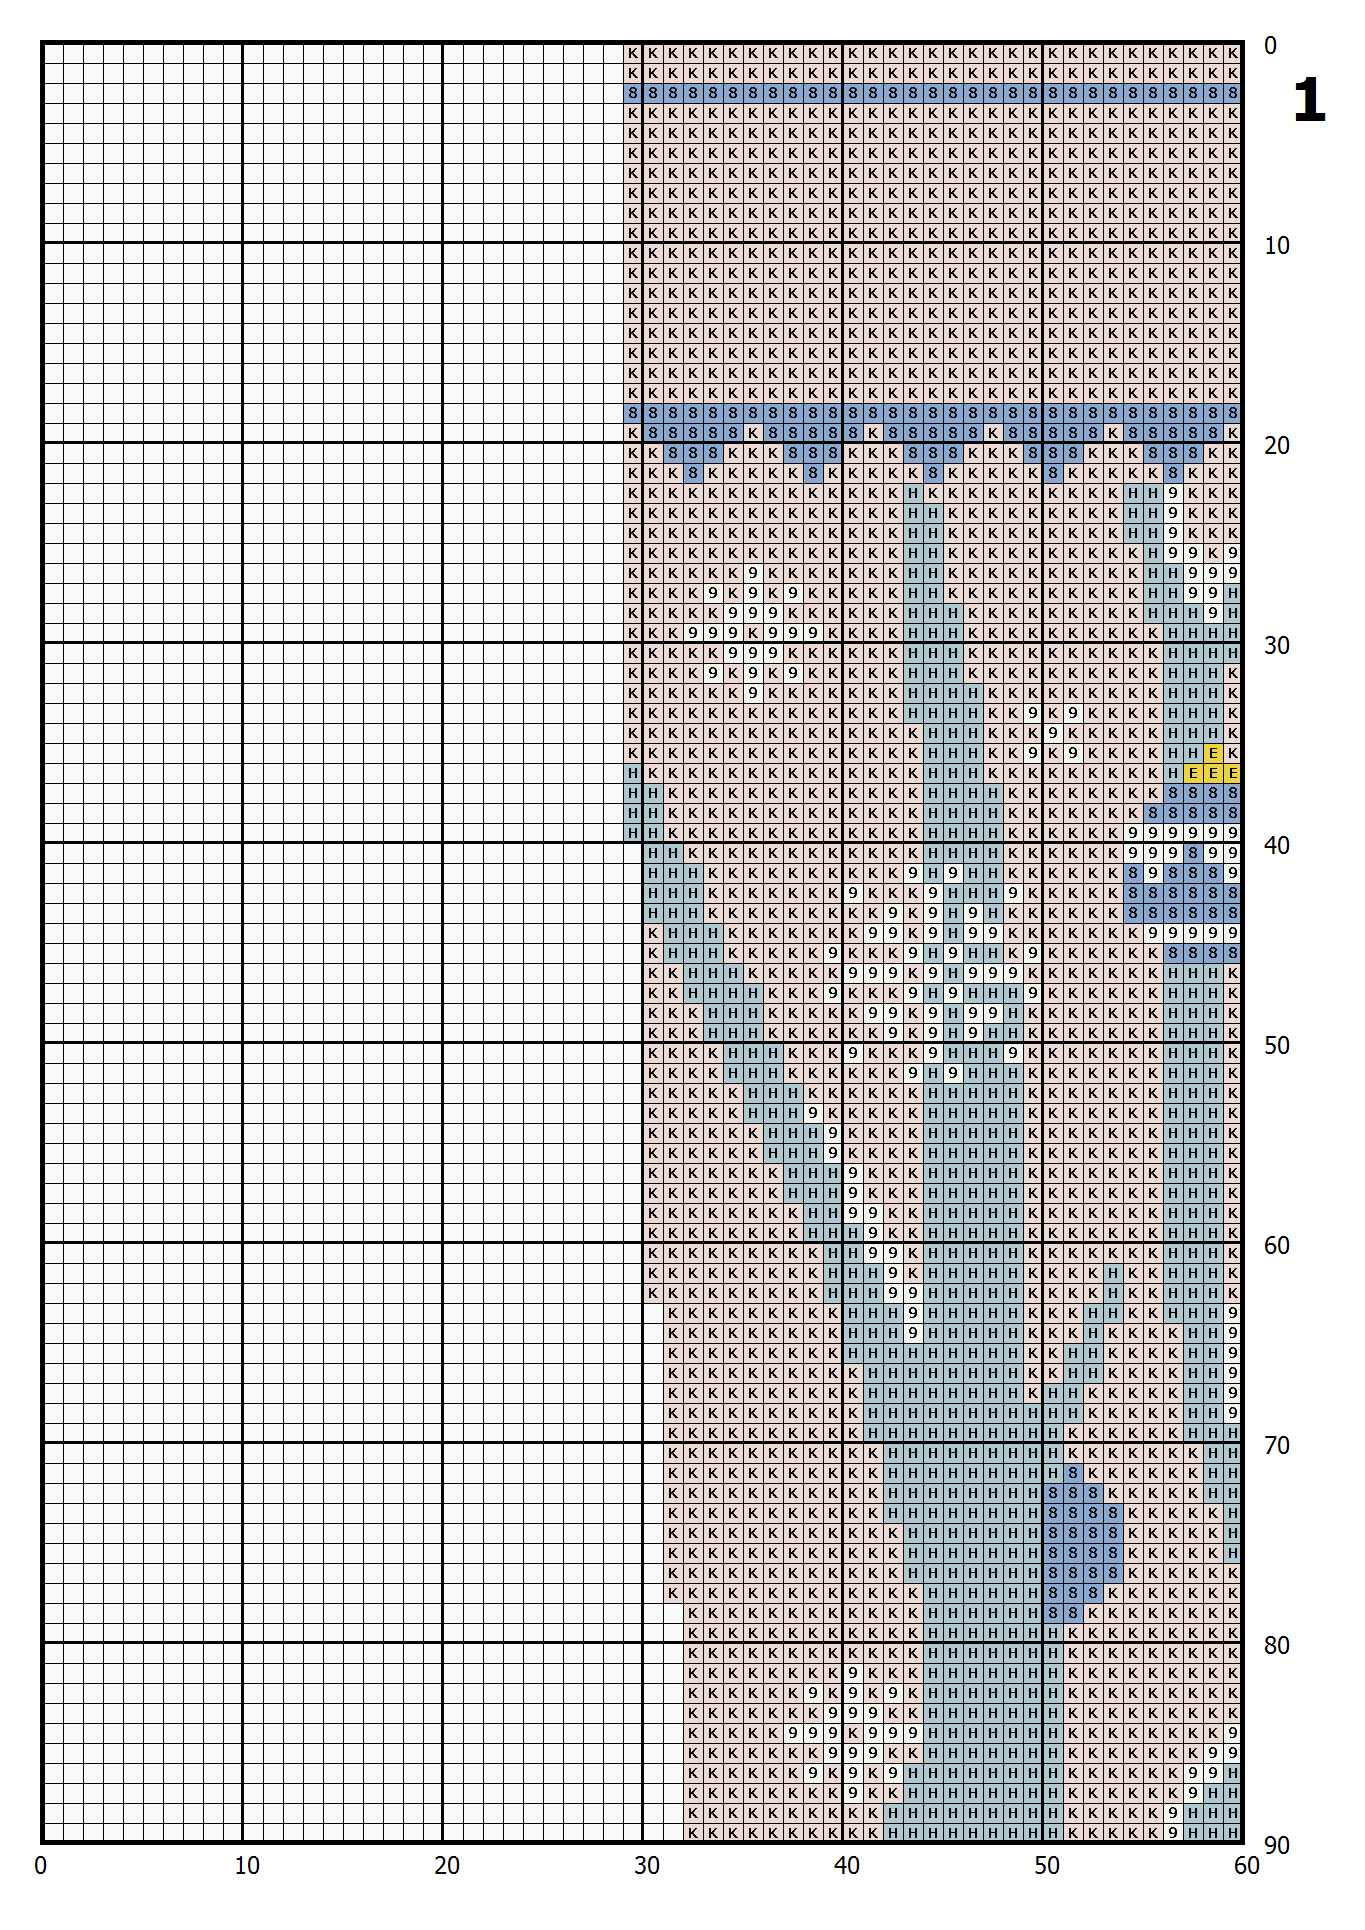Viewport: 1365px width, 1930px height.
Task: Select row label 40 on the right axis
Action: (1276, 845)
